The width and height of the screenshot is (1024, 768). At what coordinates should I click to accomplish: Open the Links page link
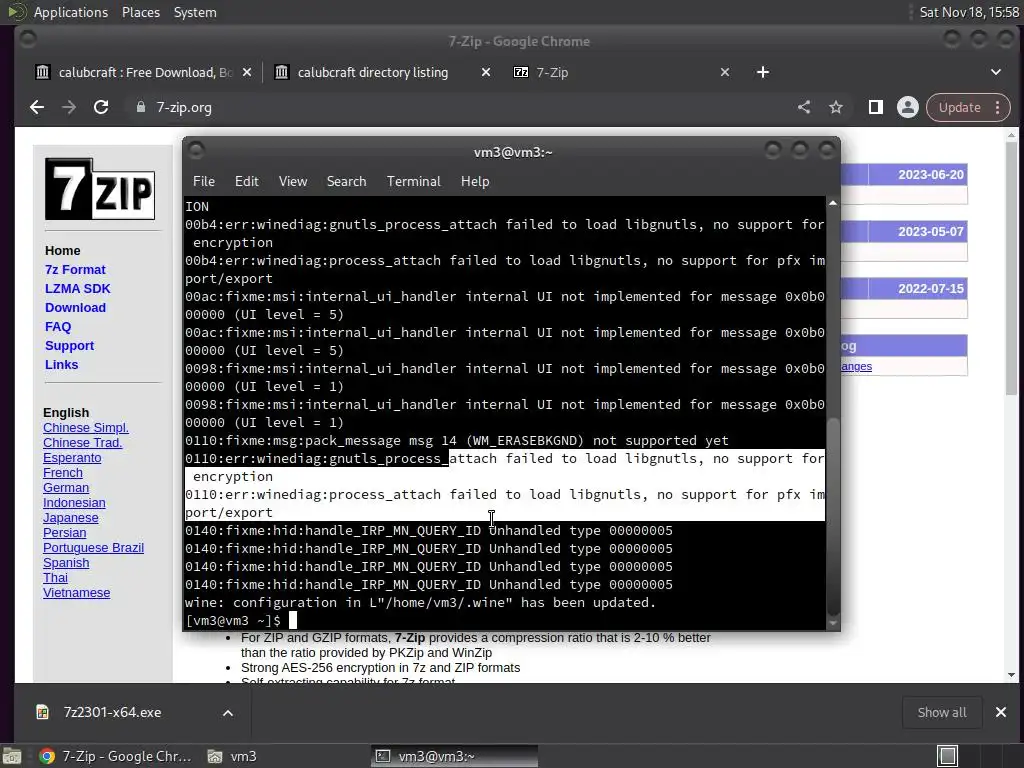pos(61,364)
